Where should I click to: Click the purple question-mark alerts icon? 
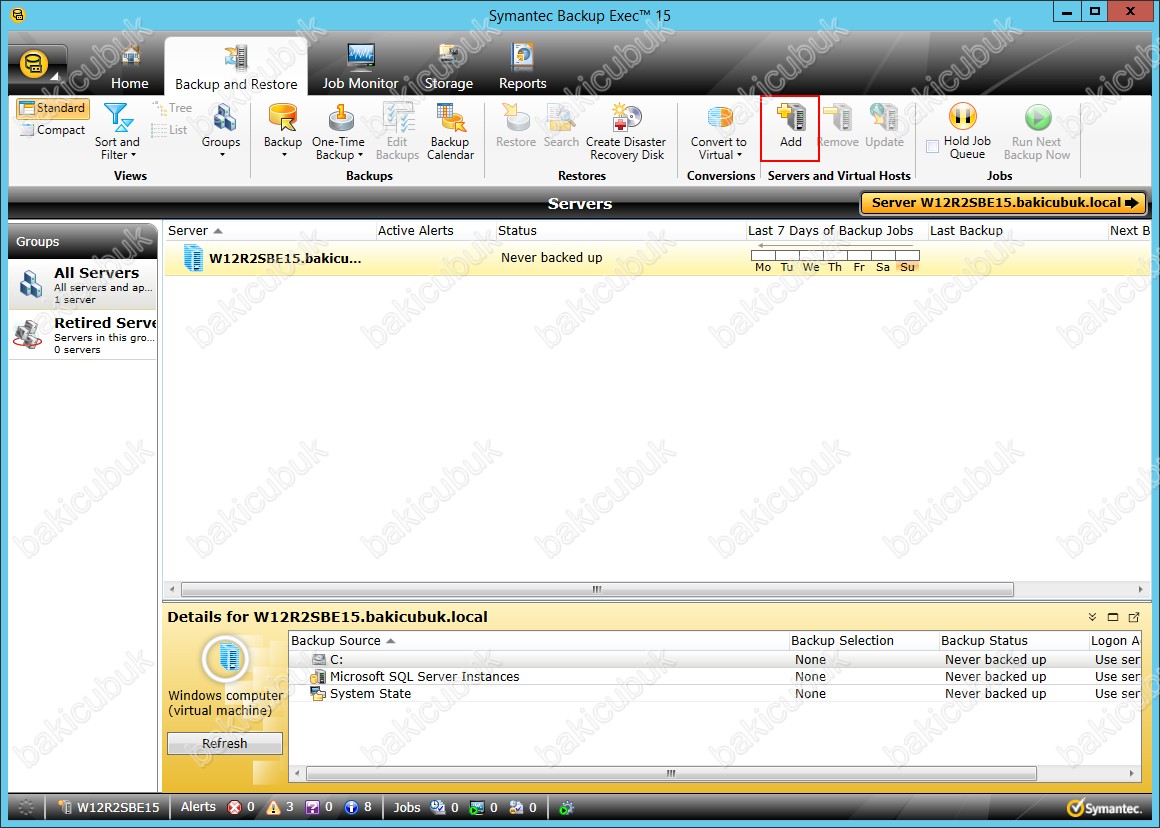(x=313, y=807)
